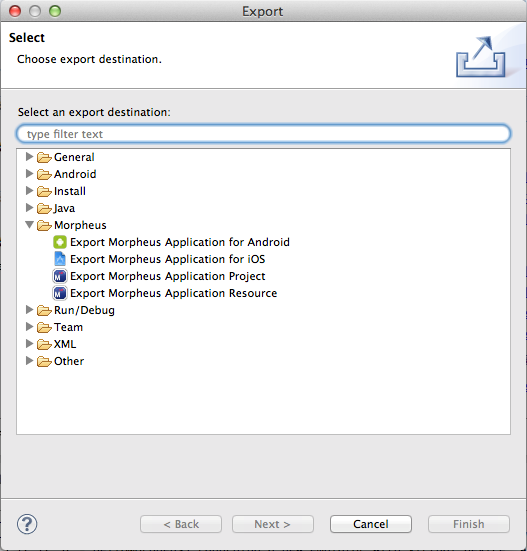The image size is (527, 551).
Task: Click the XML folder icon
Action: (x=44, y=344)
